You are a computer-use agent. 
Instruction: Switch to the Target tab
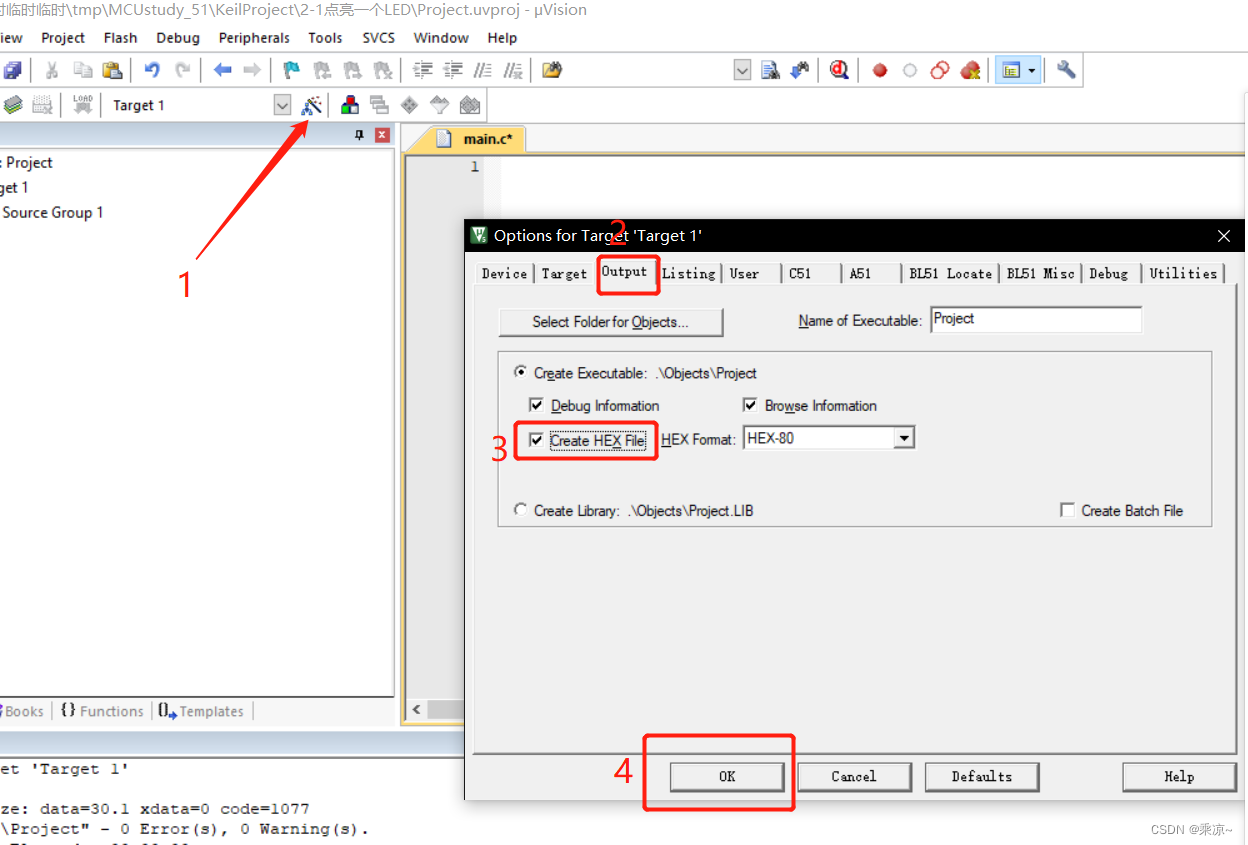click(x=565, y=274)
